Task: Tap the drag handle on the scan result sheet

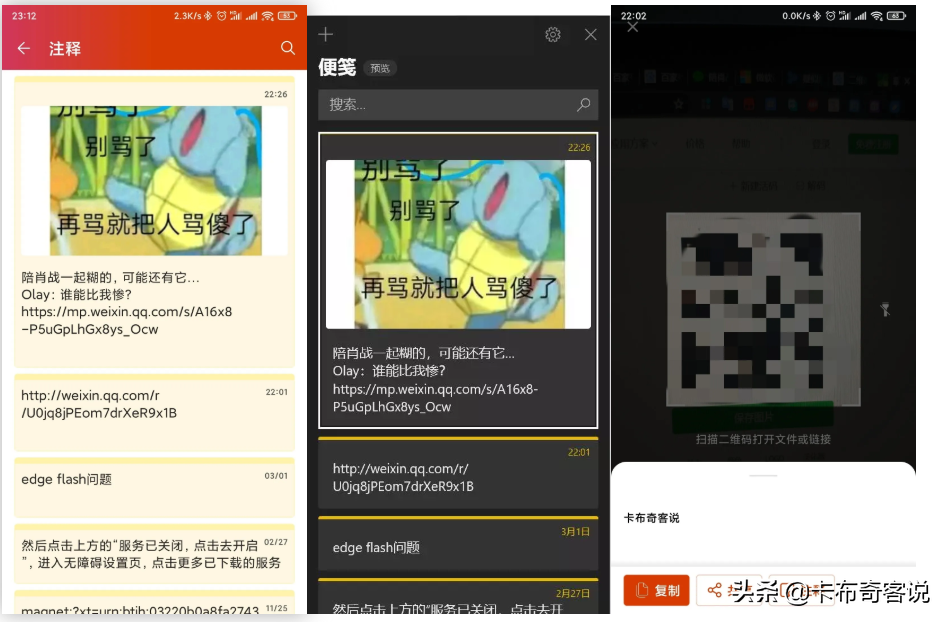Action: (763, 476)
